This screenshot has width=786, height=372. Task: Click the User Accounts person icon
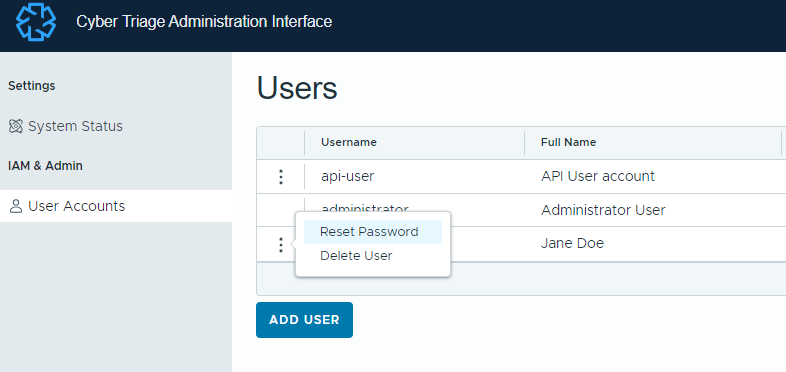click(x=16, y=207)
